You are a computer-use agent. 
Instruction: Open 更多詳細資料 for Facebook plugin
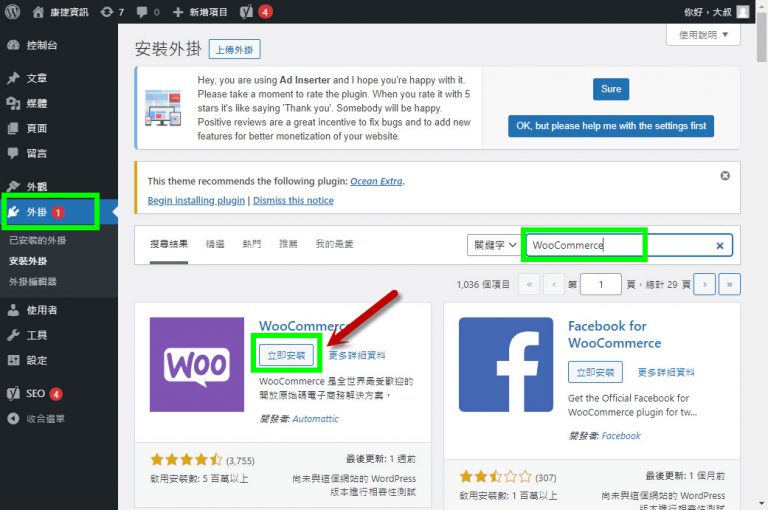pos(666,372)
